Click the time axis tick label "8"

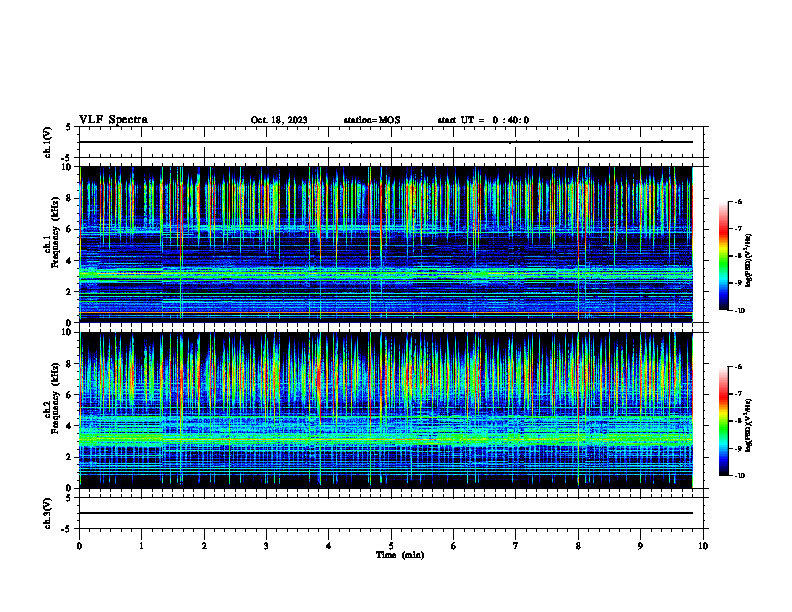[x=578, y=546]
